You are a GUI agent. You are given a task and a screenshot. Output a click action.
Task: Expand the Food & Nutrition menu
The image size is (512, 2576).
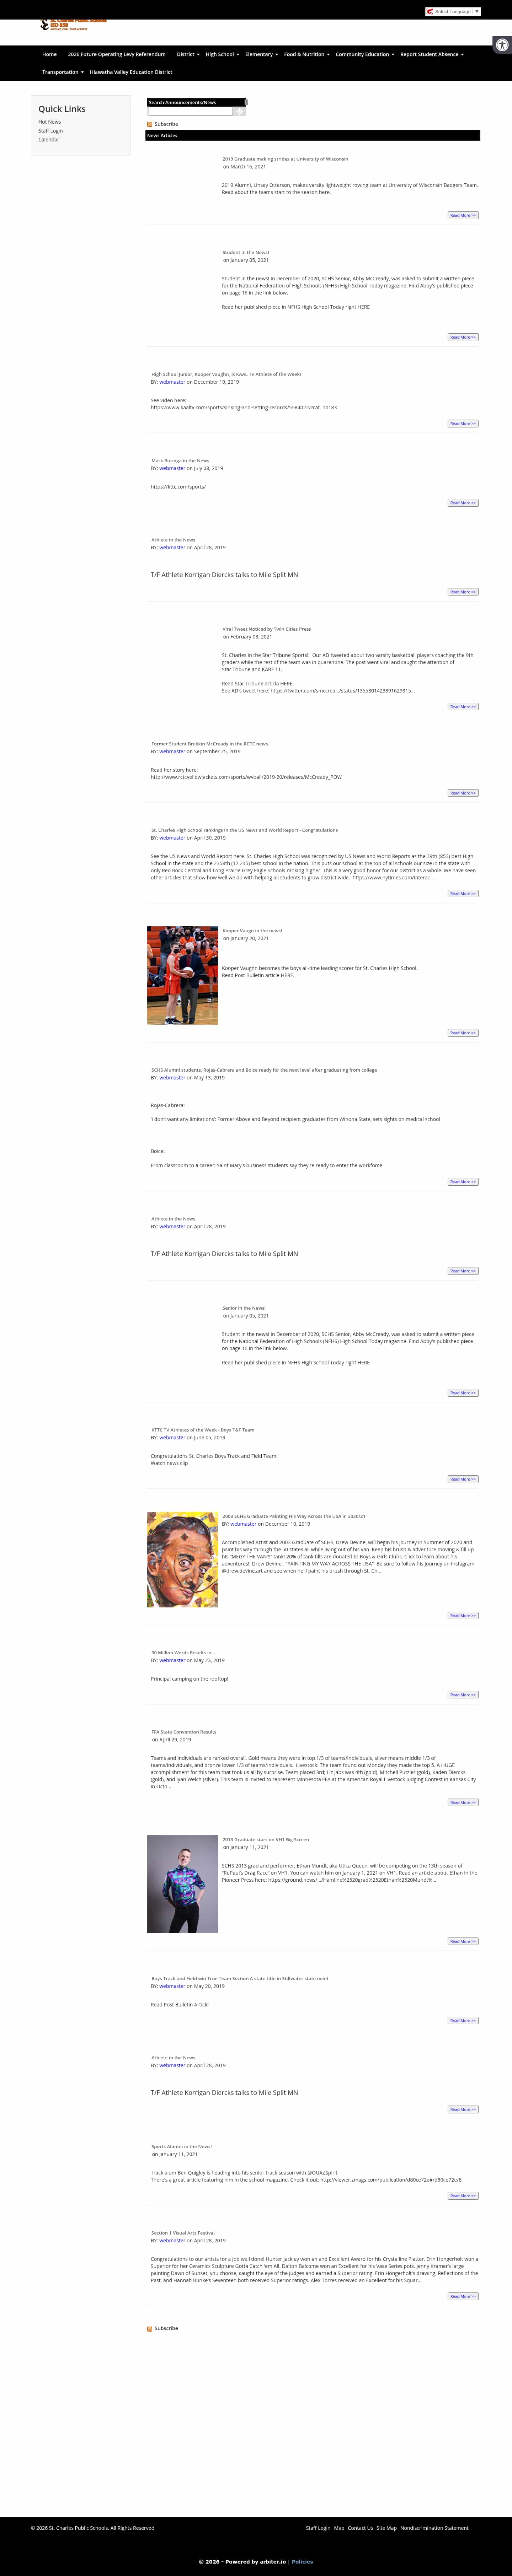[306, 54]
